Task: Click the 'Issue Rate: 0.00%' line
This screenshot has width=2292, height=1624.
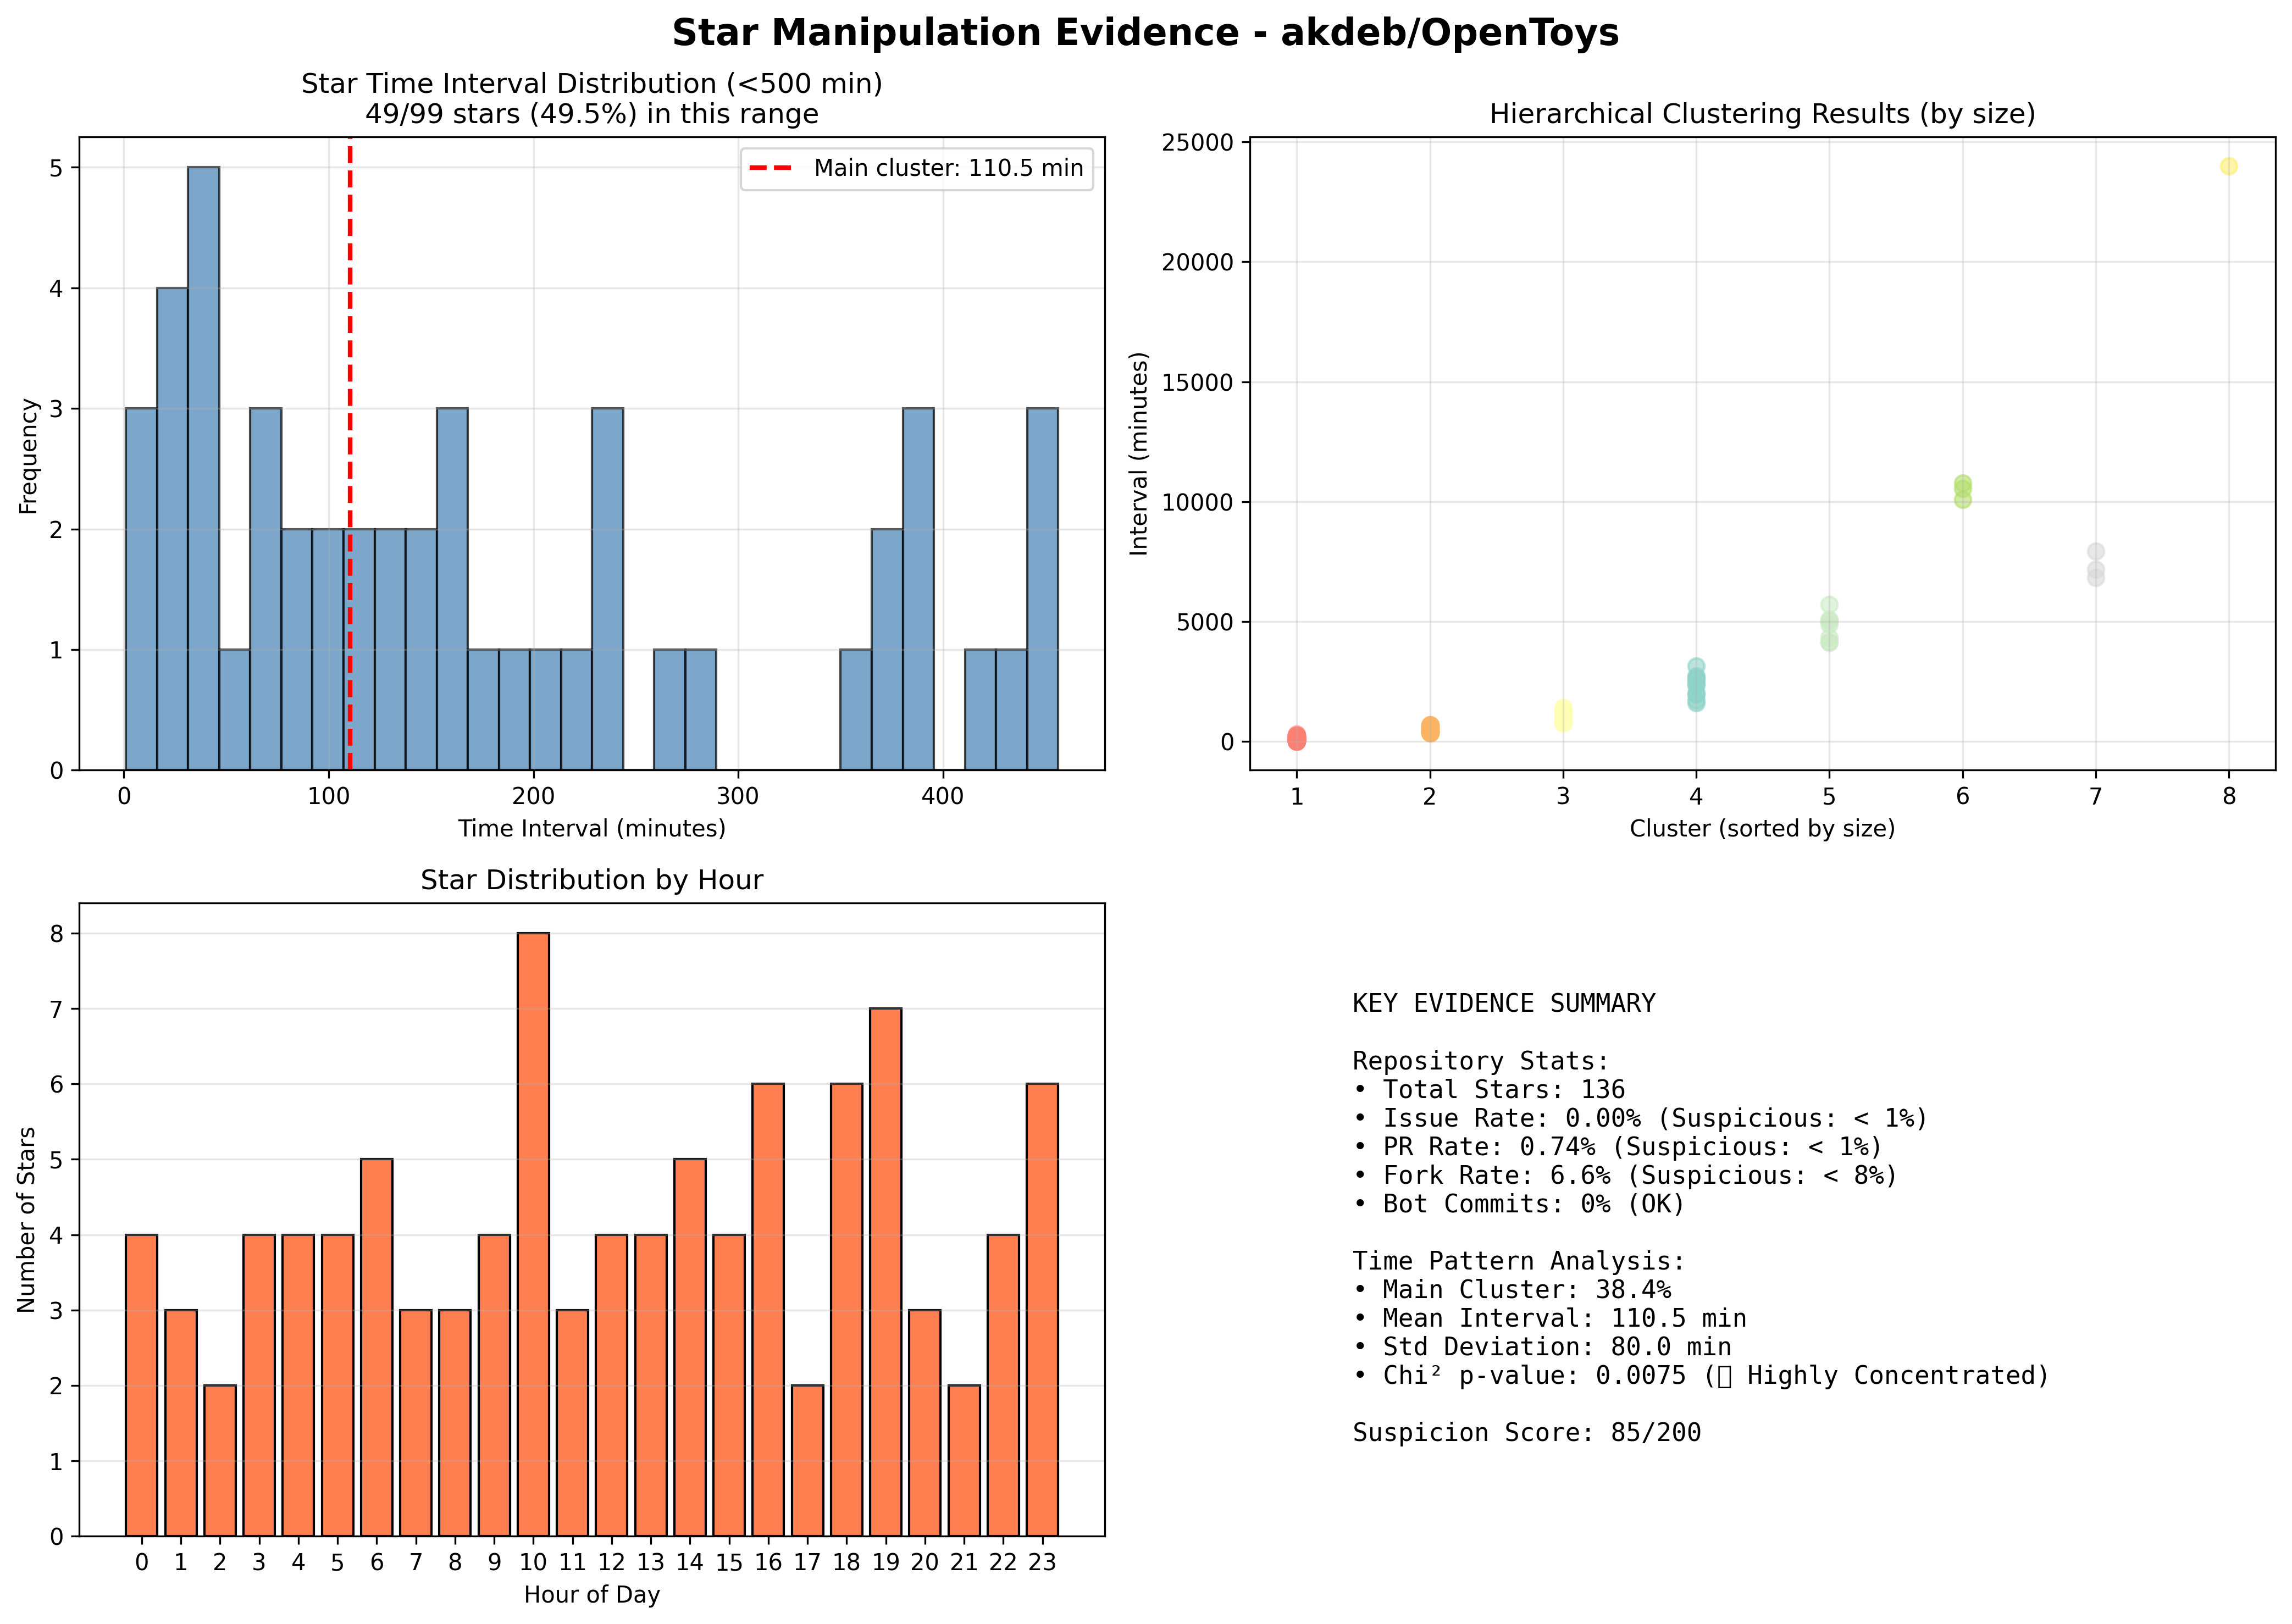Action: [x=1640, y=1118]
